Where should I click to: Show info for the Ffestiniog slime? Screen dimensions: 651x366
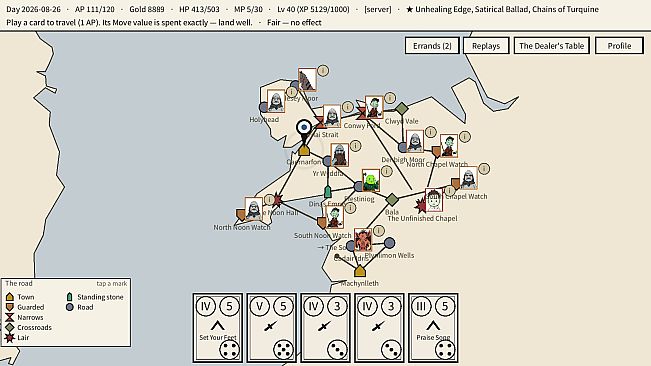click(x=387, y=171)
